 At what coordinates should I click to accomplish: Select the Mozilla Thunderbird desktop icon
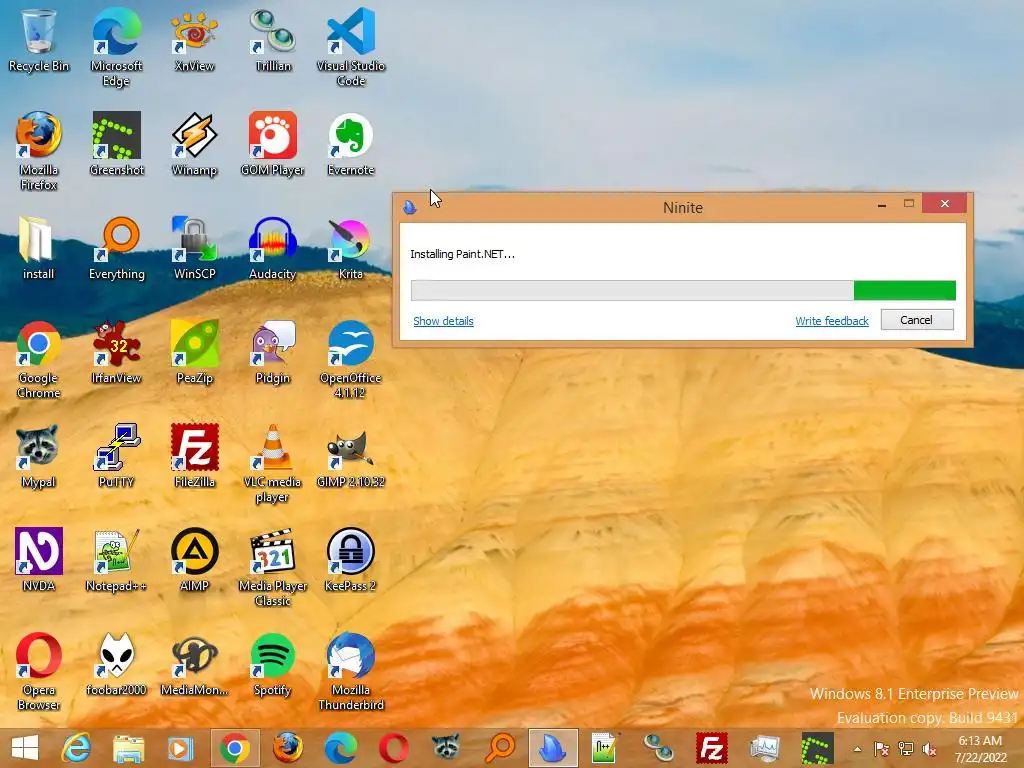351,671
